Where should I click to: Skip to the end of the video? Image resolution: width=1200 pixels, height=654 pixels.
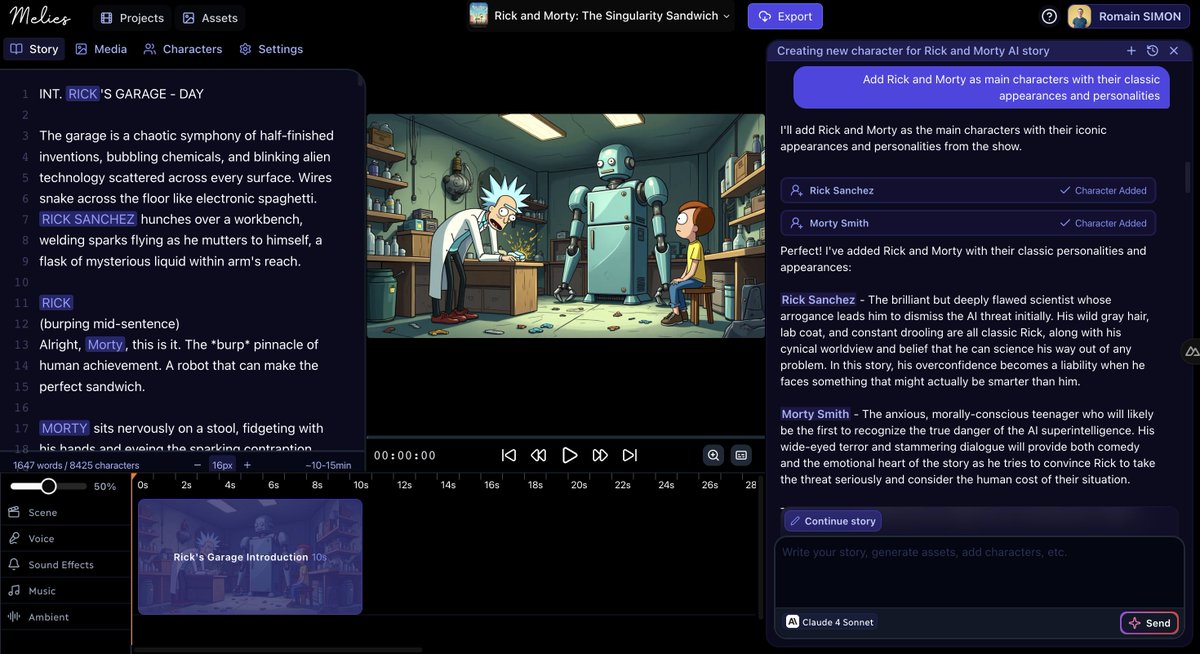click(x=630, y=455)
